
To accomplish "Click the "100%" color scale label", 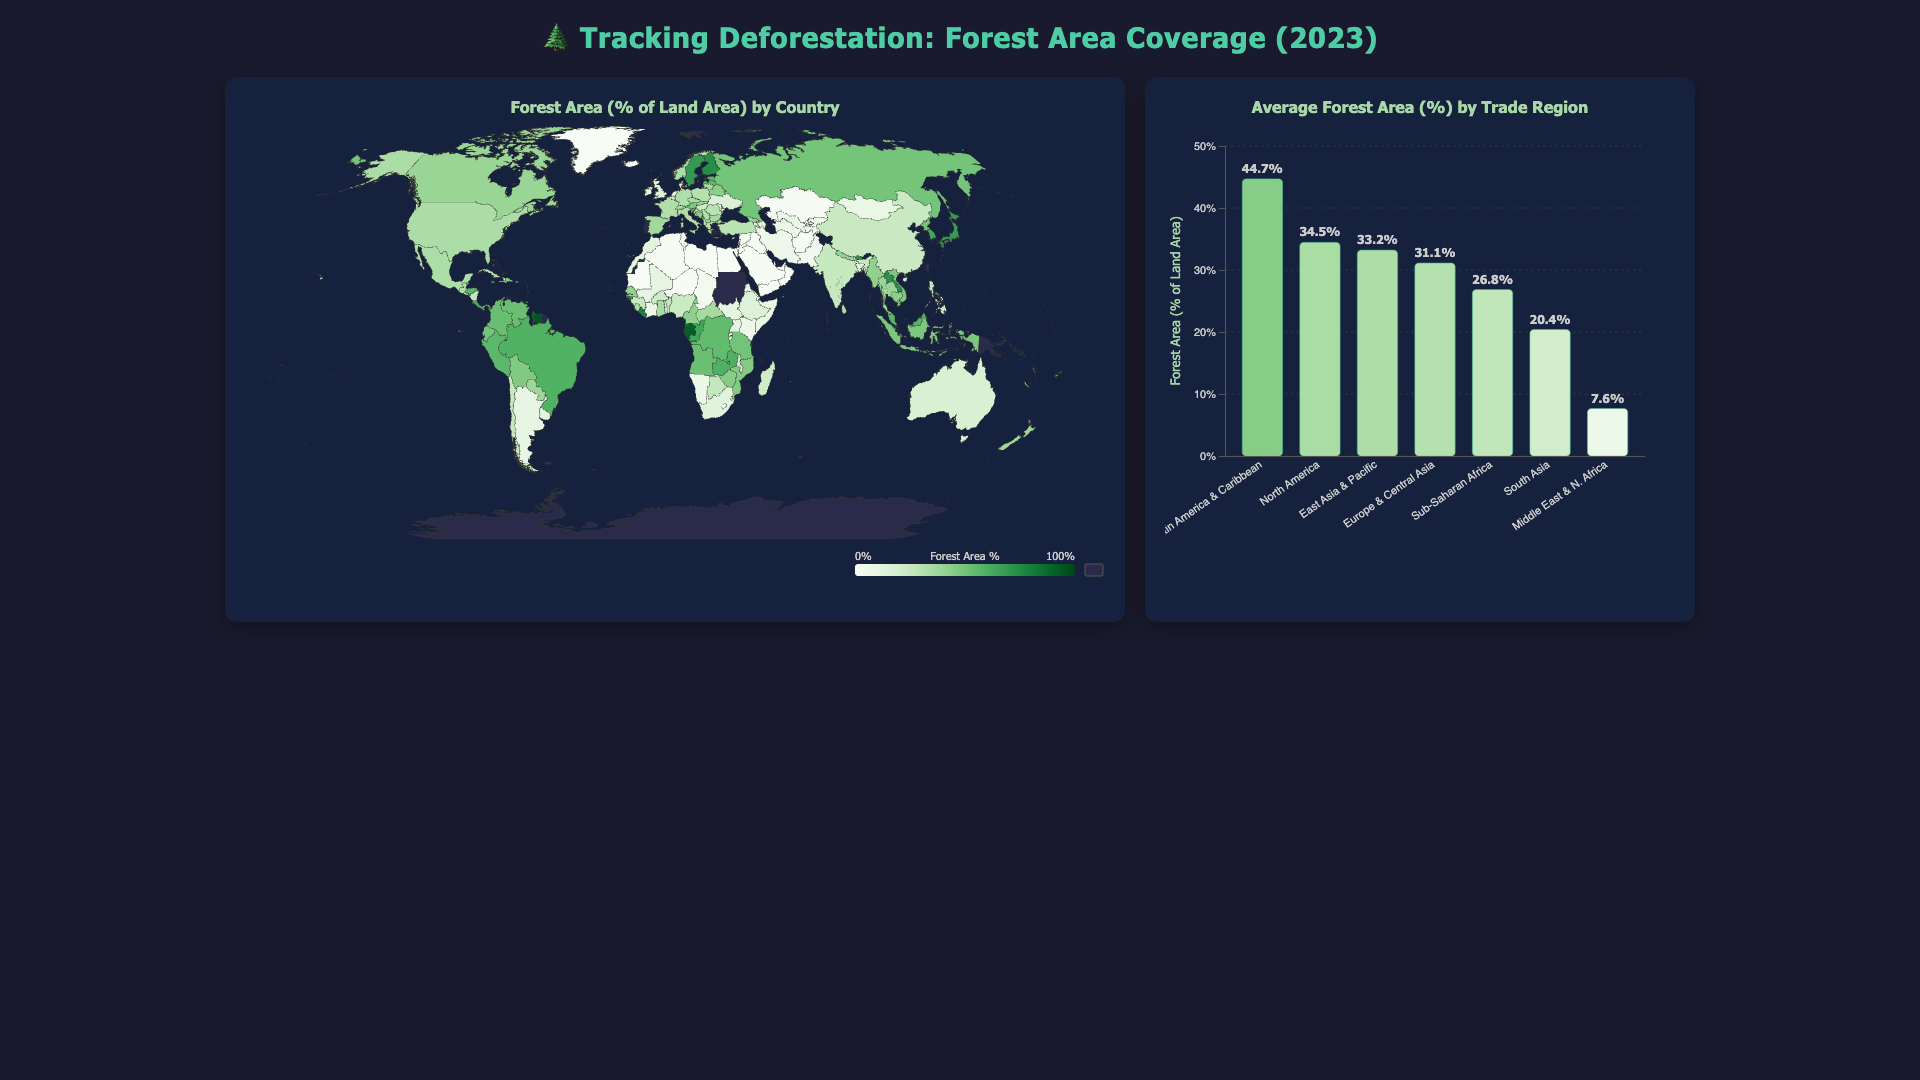I will (x=1060, y=556).
